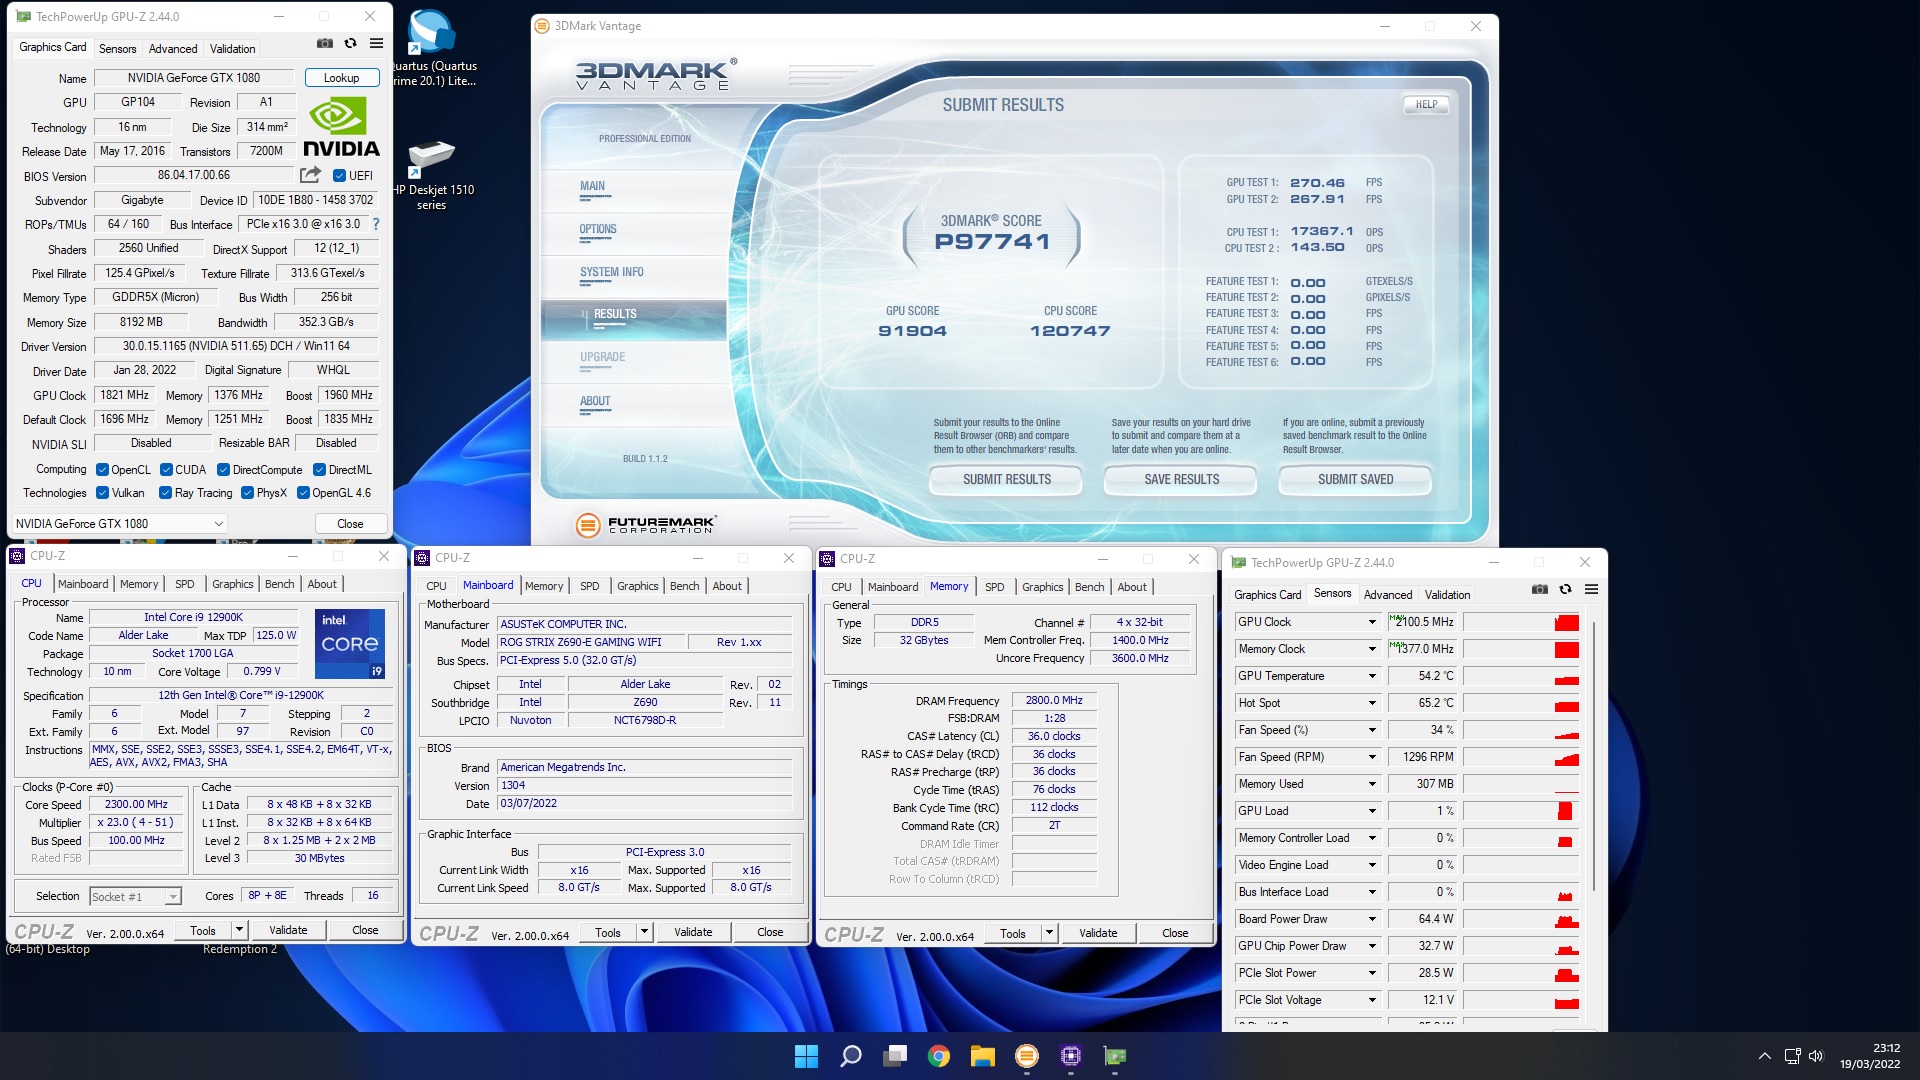Click the refresh icon in top GPU-Z window

(350, 44)
